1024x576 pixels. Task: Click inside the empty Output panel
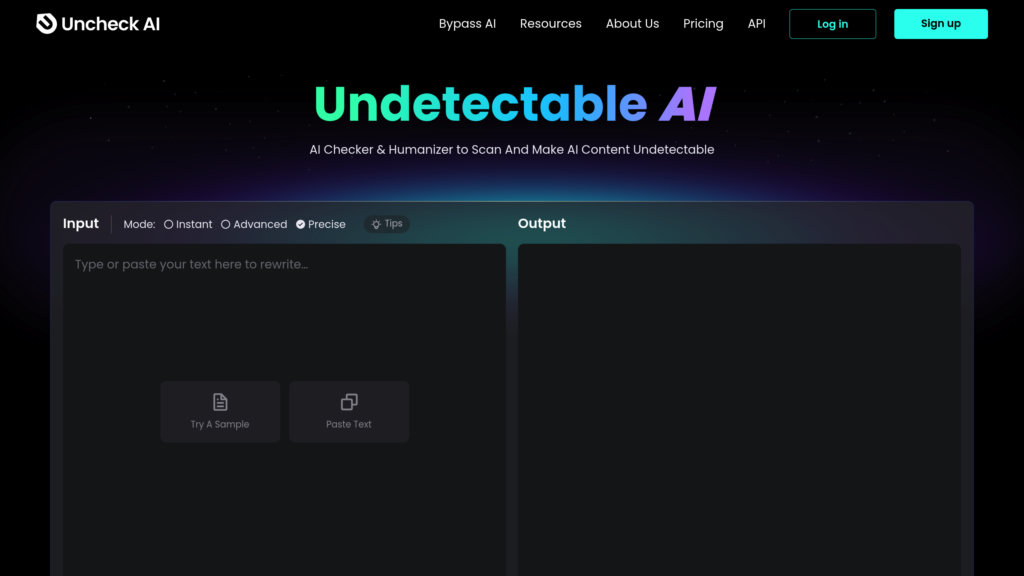pos(739,400)
